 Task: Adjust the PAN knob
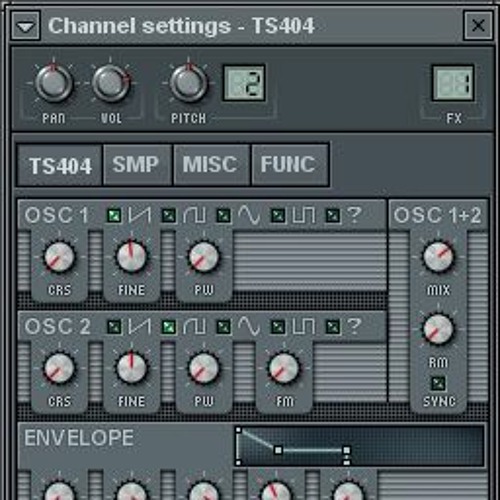[x=53, y=82]
